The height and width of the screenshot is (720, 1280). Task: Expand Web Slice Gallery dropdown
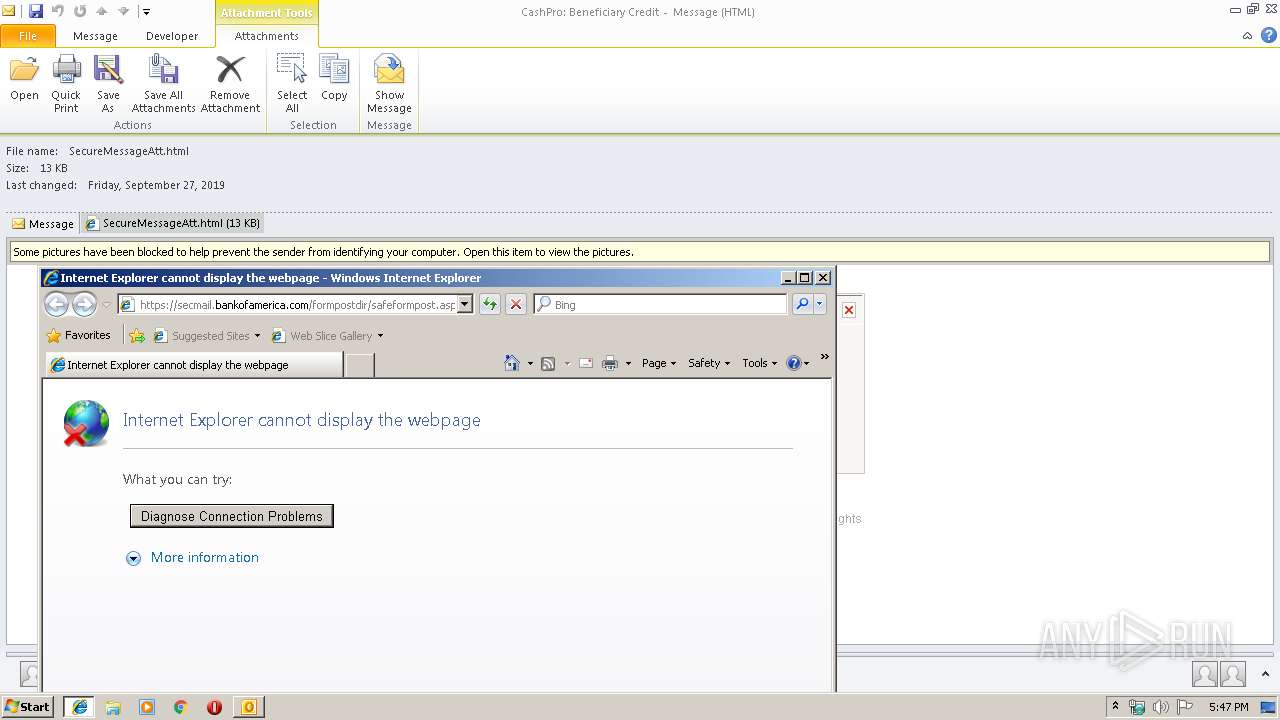(x=380, y=336)
